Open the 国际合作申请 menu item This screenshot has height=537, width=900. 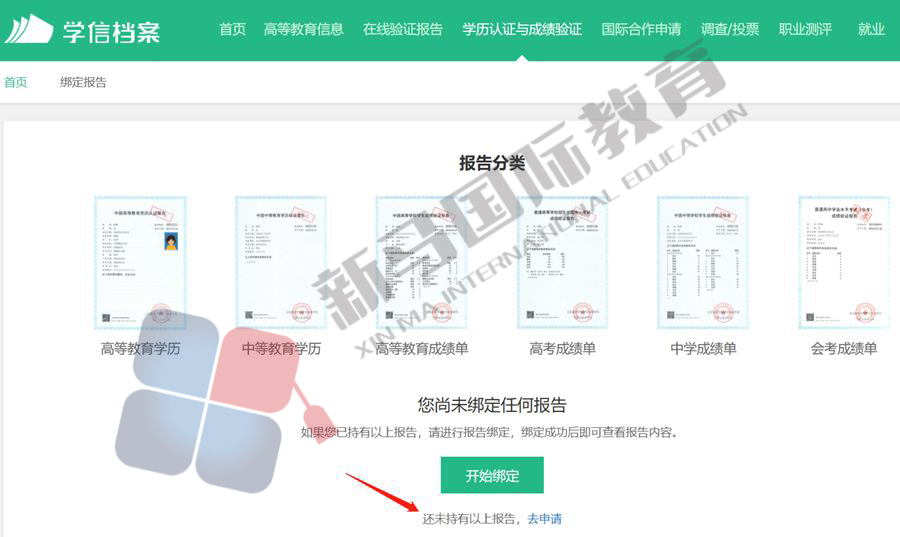point(641,29)
